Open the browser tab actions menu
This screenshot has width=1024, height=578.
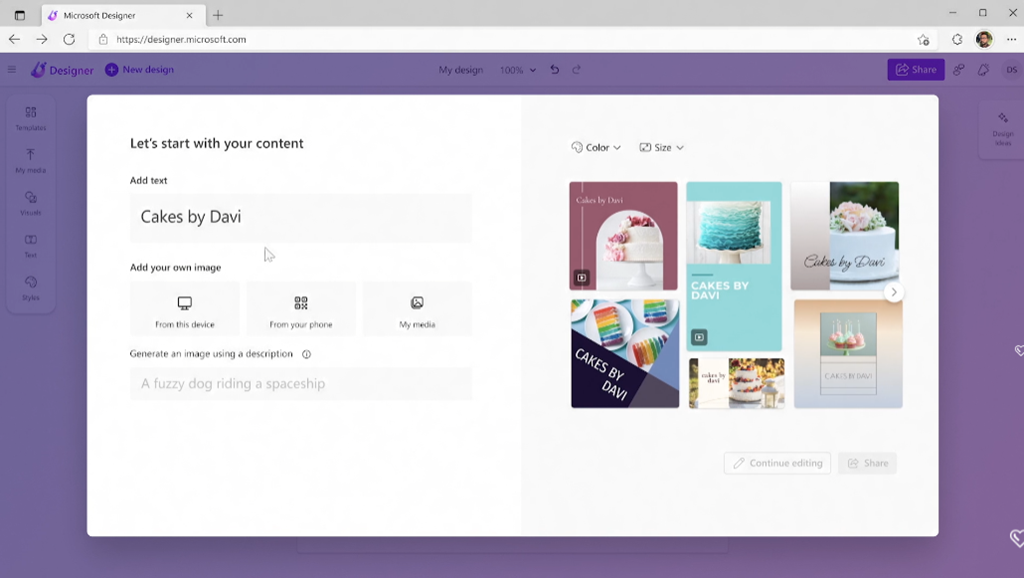20,15
